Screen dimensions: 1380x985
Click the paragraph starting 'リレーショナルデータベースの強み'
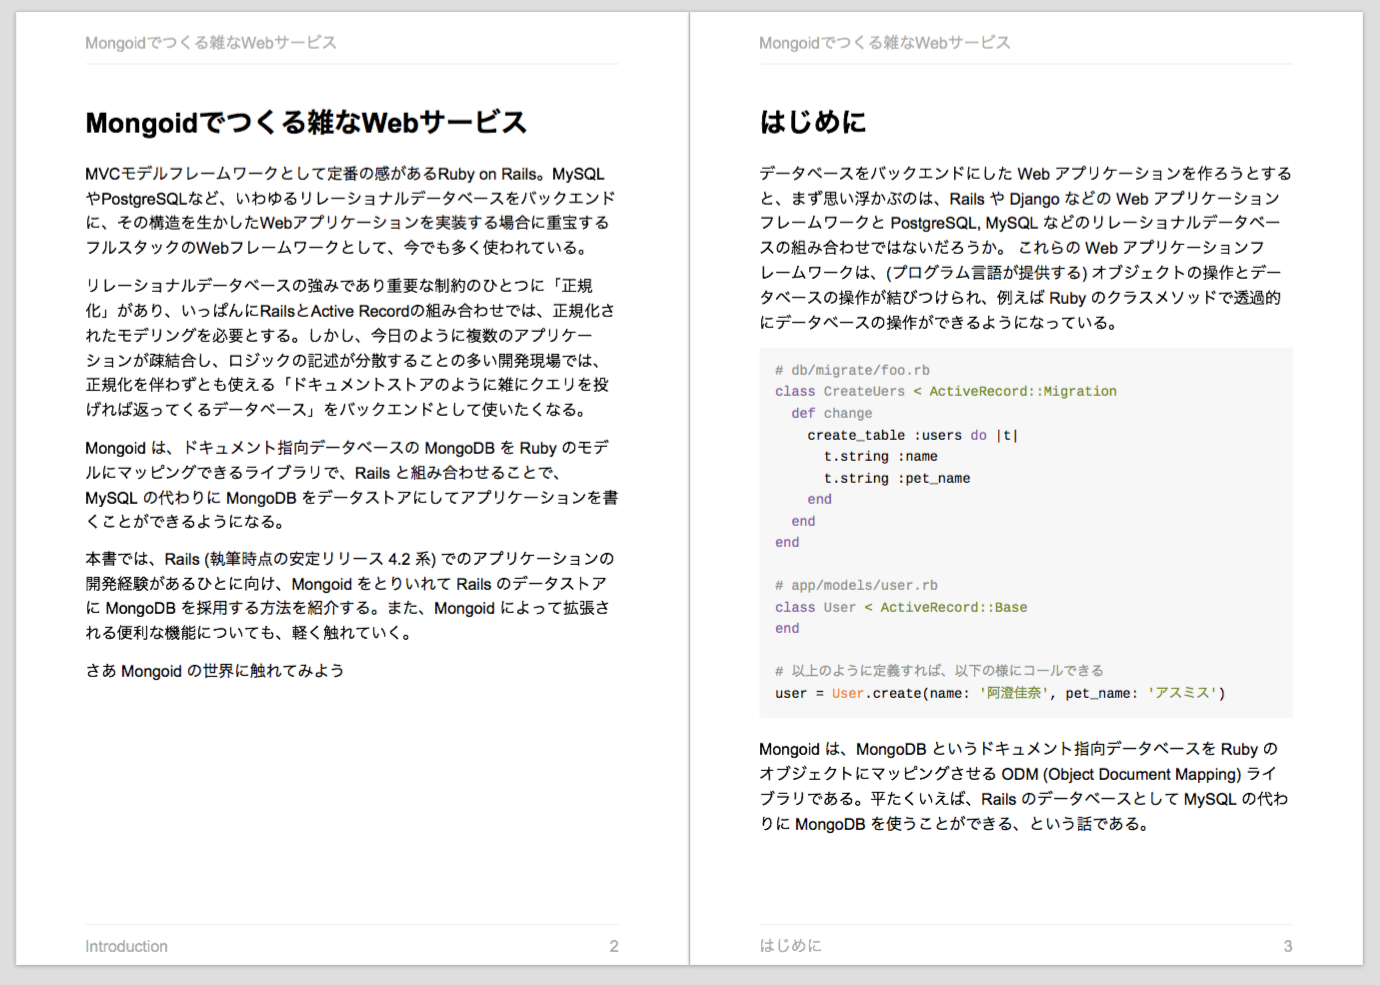point(350,347)
